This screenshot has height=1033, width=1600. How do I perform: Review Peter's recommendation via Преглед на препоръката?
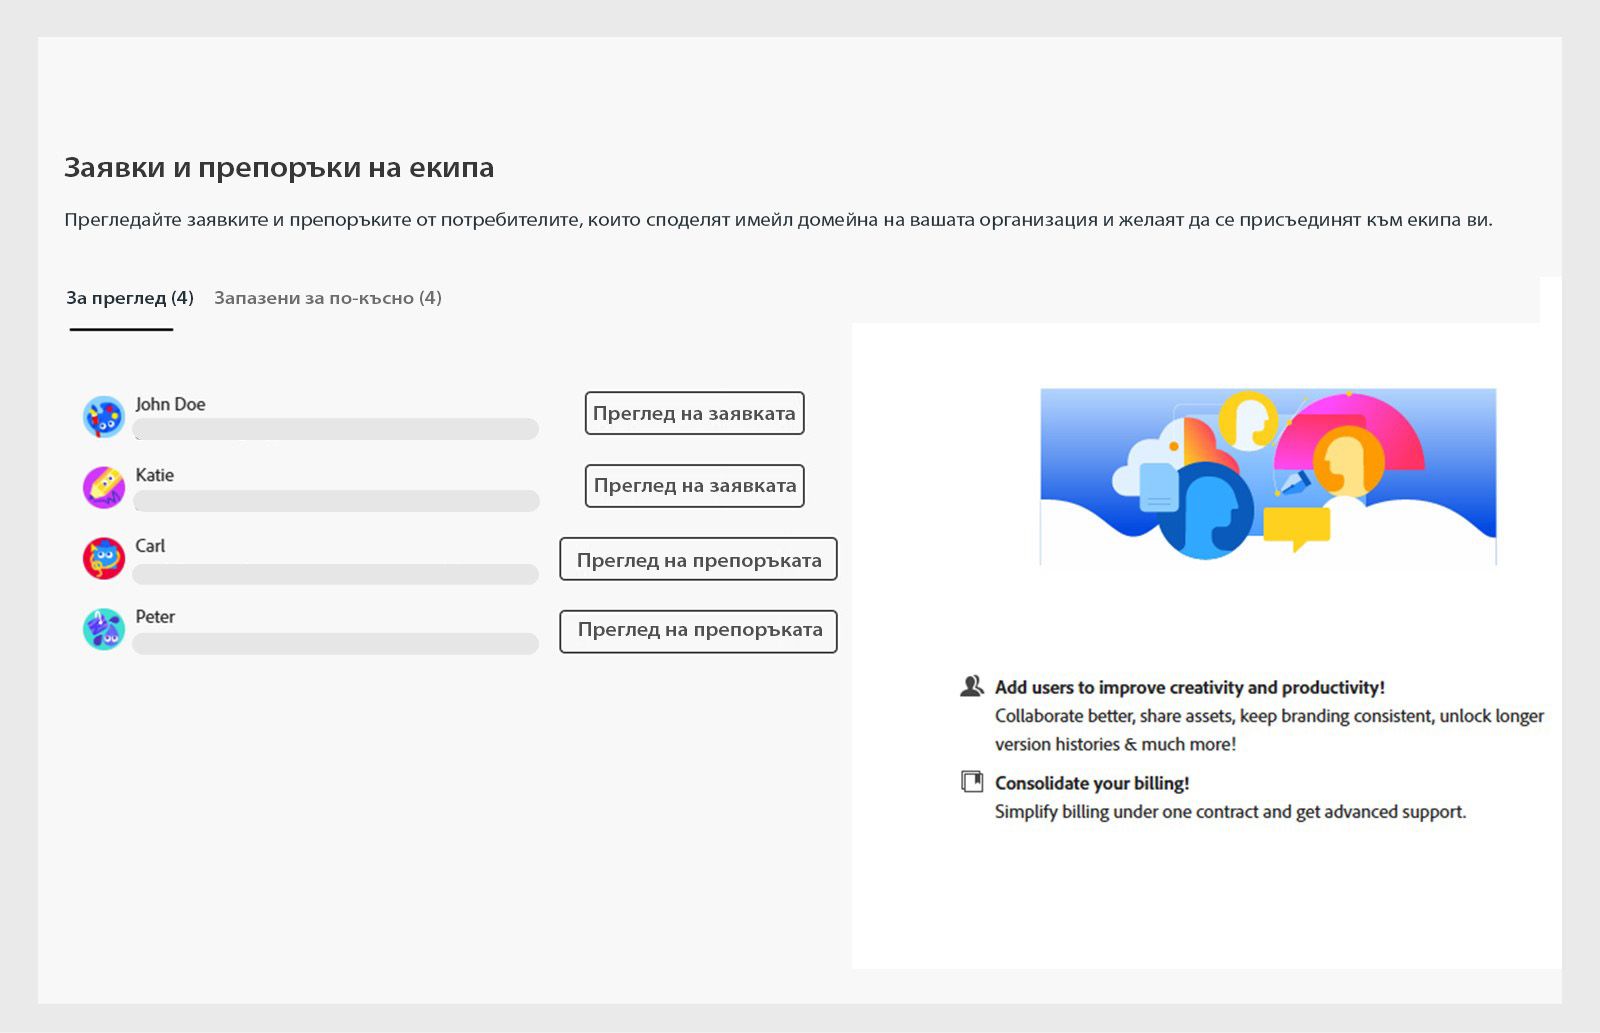(x=698, y=631)
